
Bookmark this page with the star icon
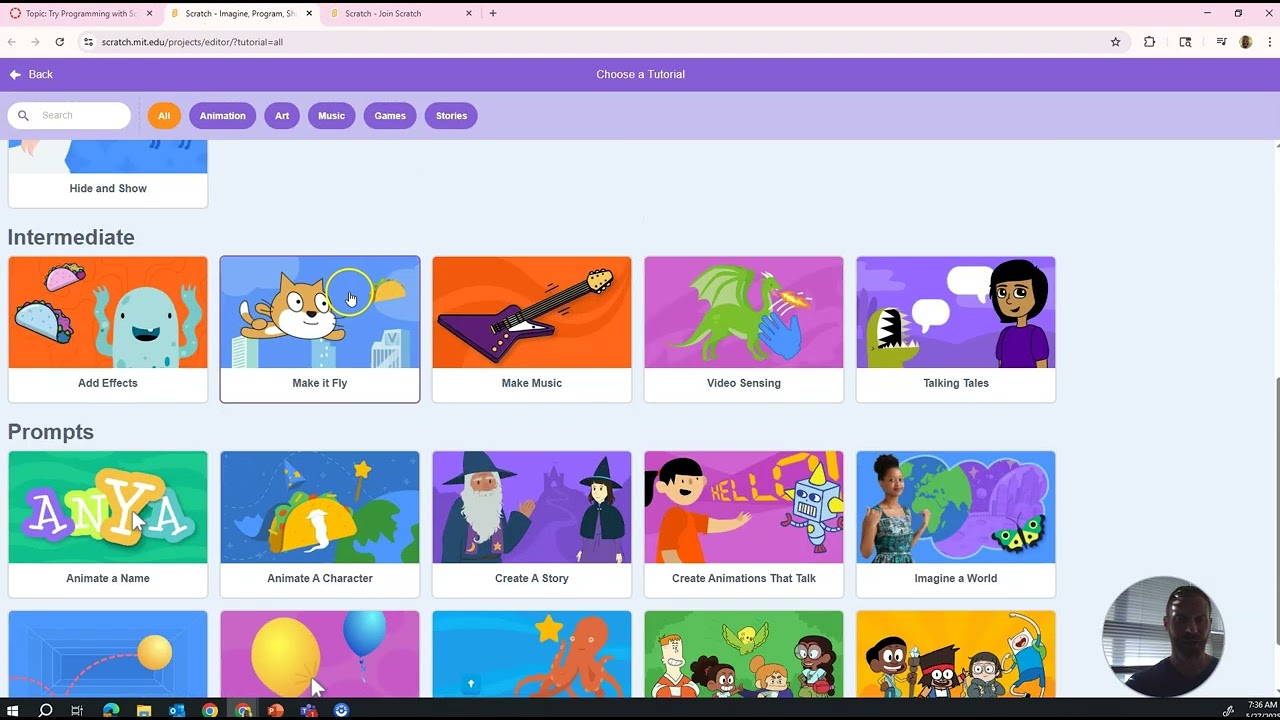pos(1115,42)
